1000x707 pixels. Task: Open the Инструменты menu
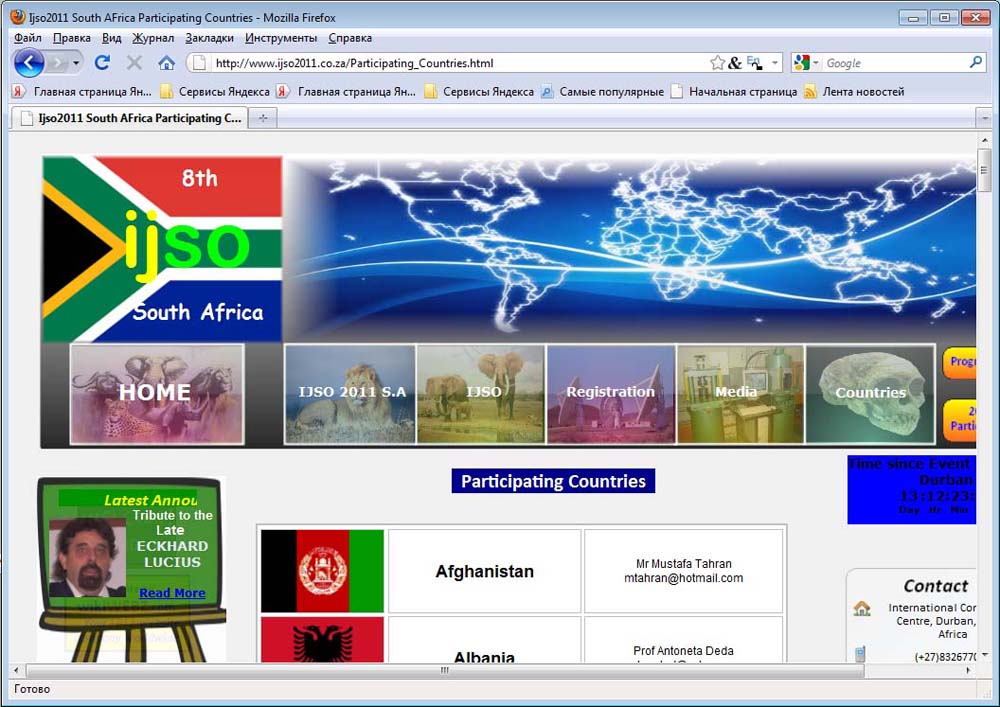pos(281,38)
